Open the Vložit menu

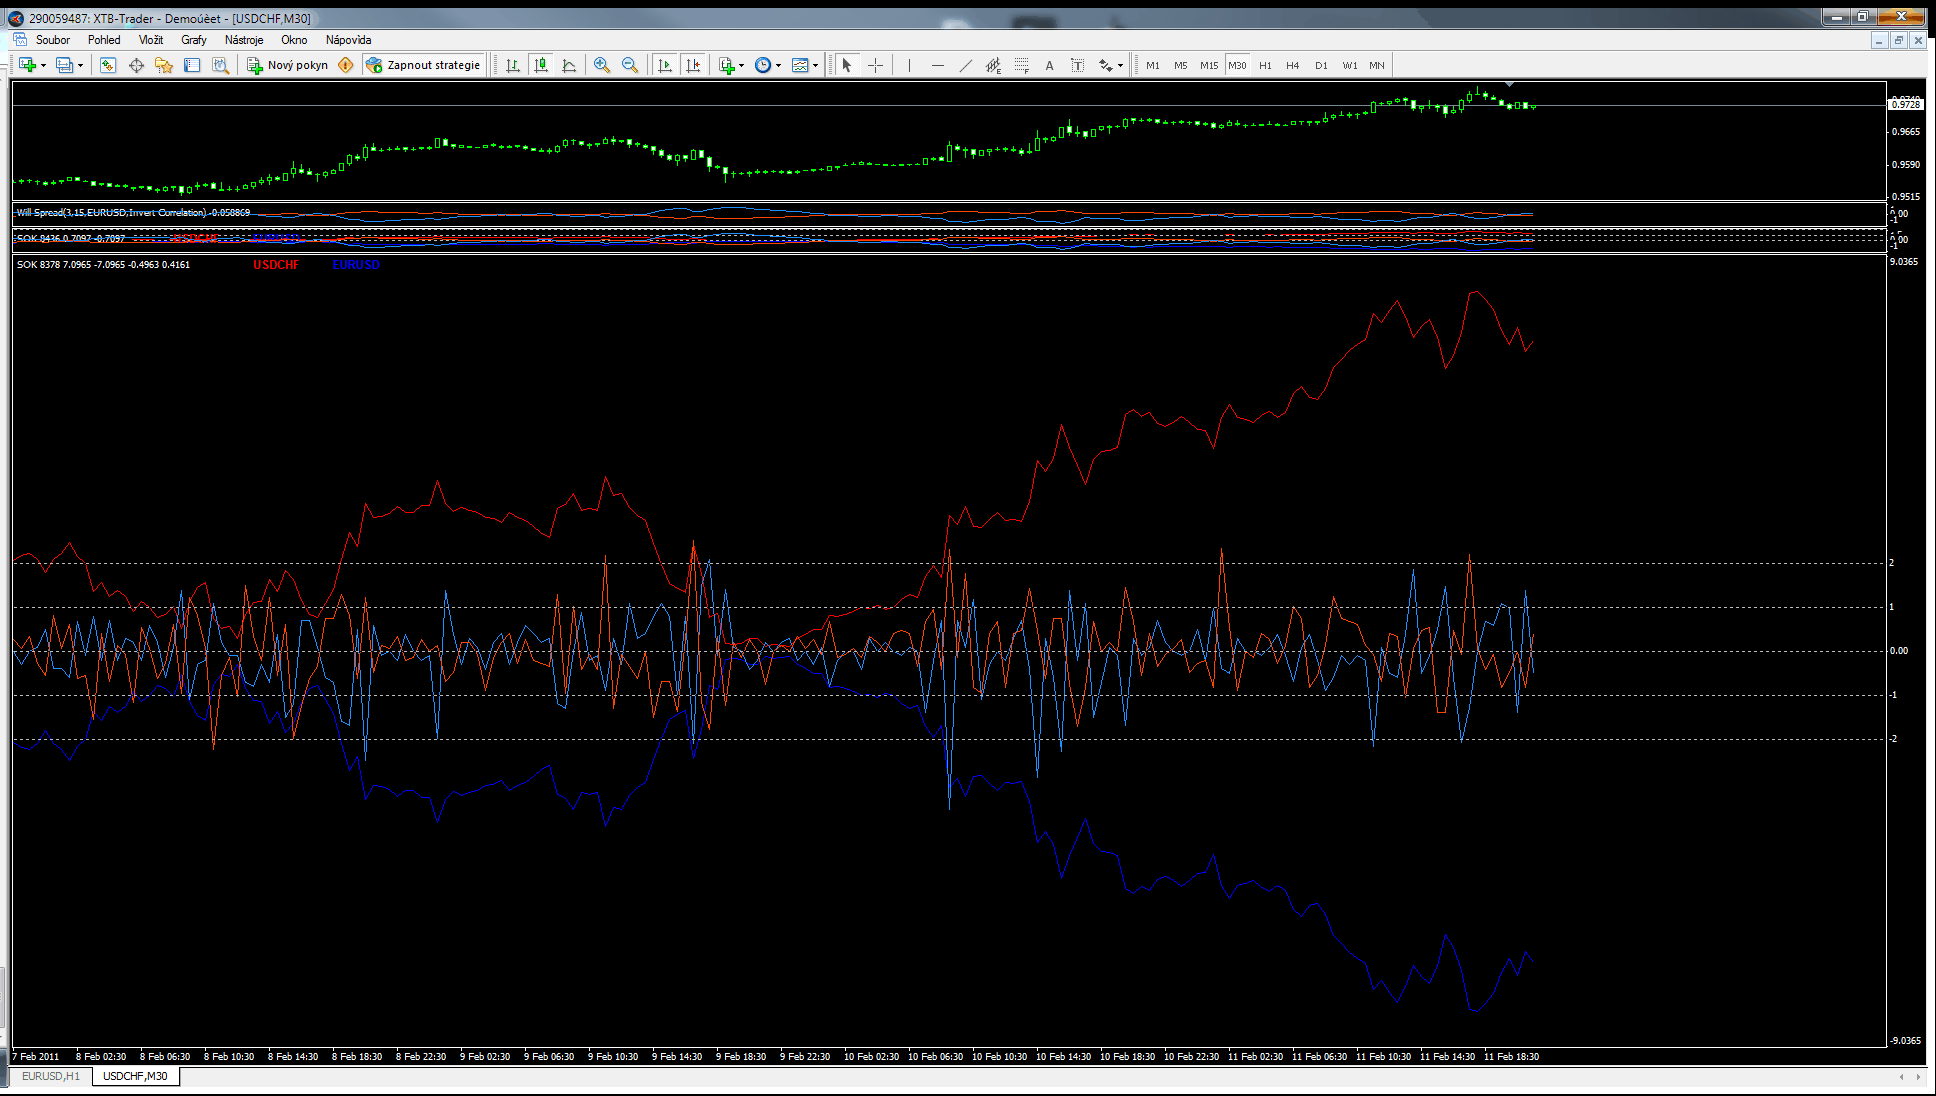pos(151,40)
